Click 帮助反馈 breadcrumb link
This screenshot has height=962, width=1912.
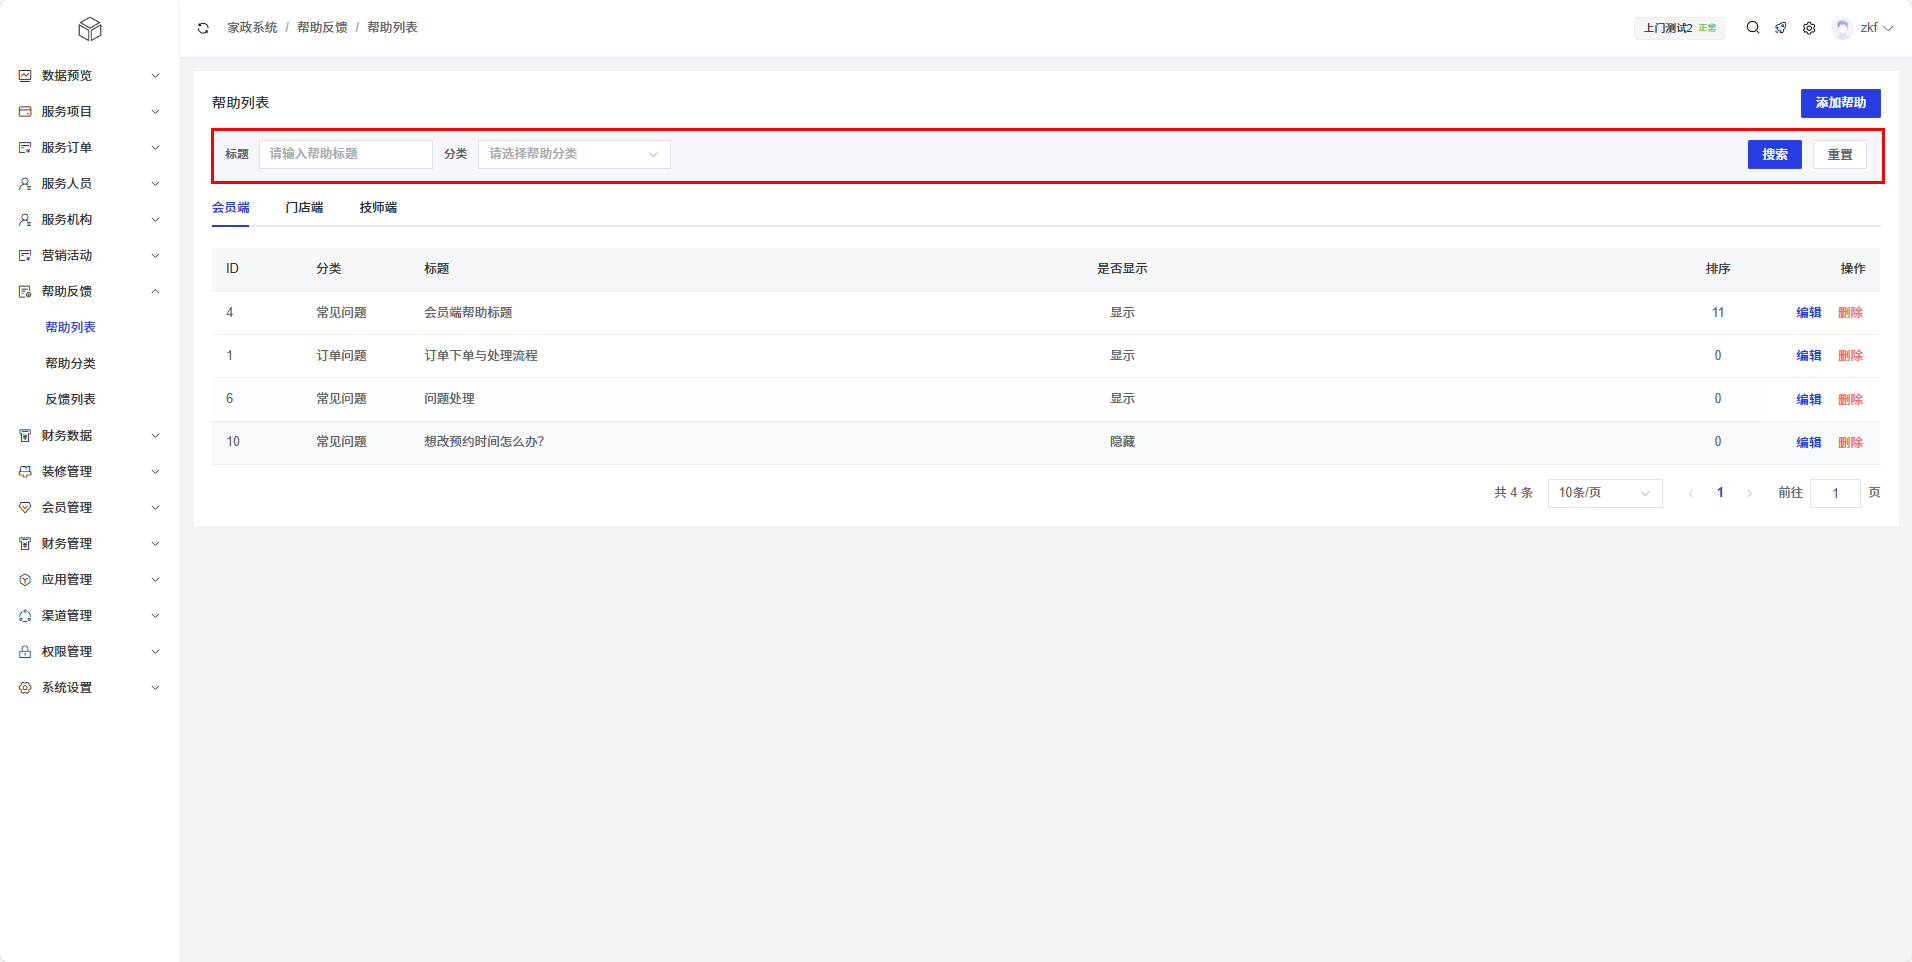[322, 28]
